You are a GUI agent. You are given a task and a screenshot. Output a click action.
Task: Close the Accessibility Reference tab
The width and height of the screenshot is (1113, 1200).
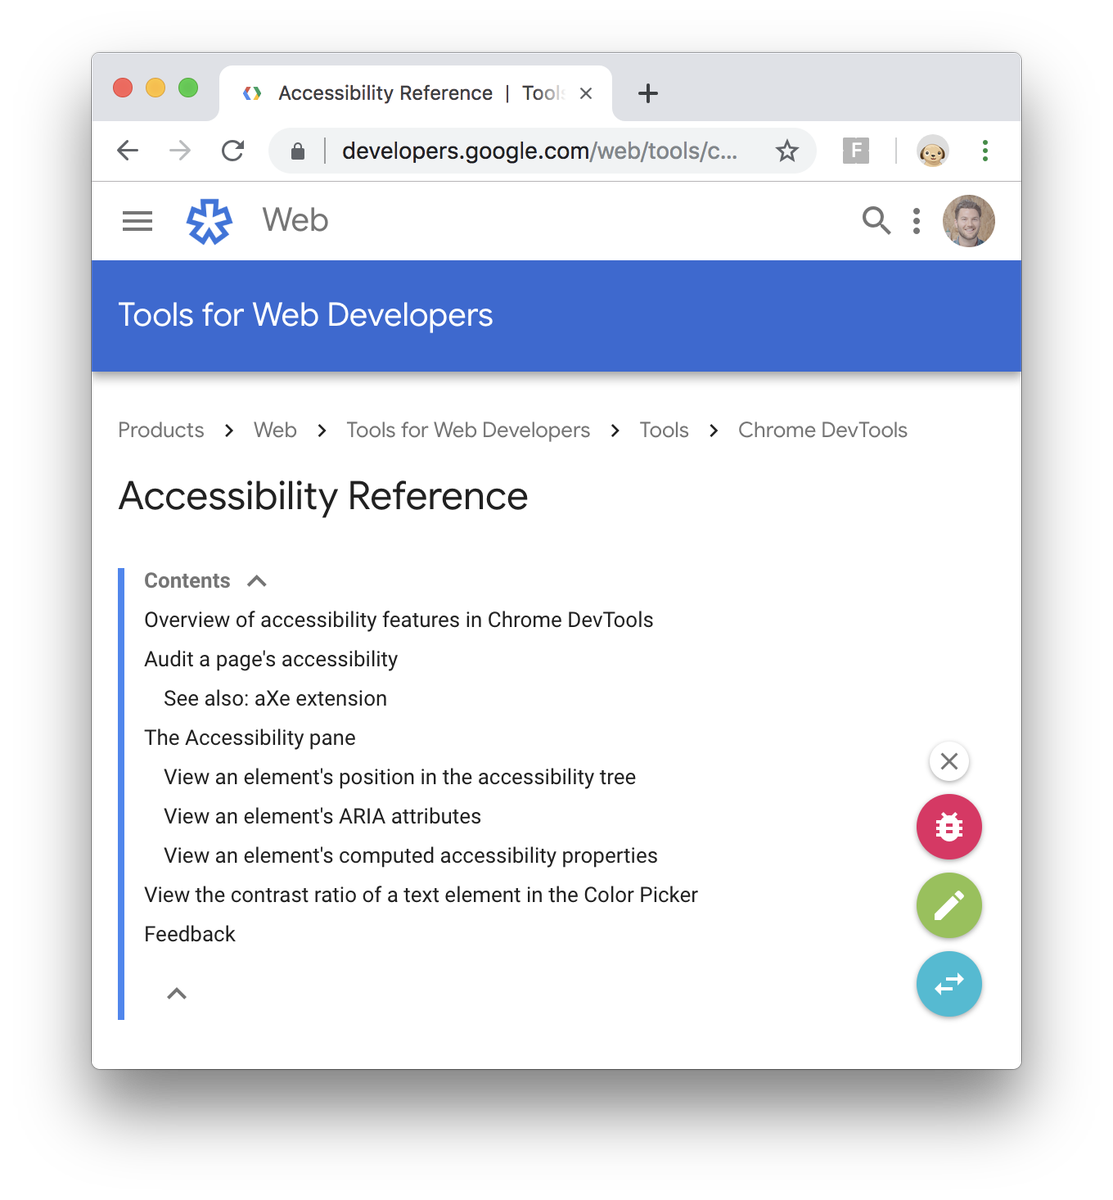586,93
